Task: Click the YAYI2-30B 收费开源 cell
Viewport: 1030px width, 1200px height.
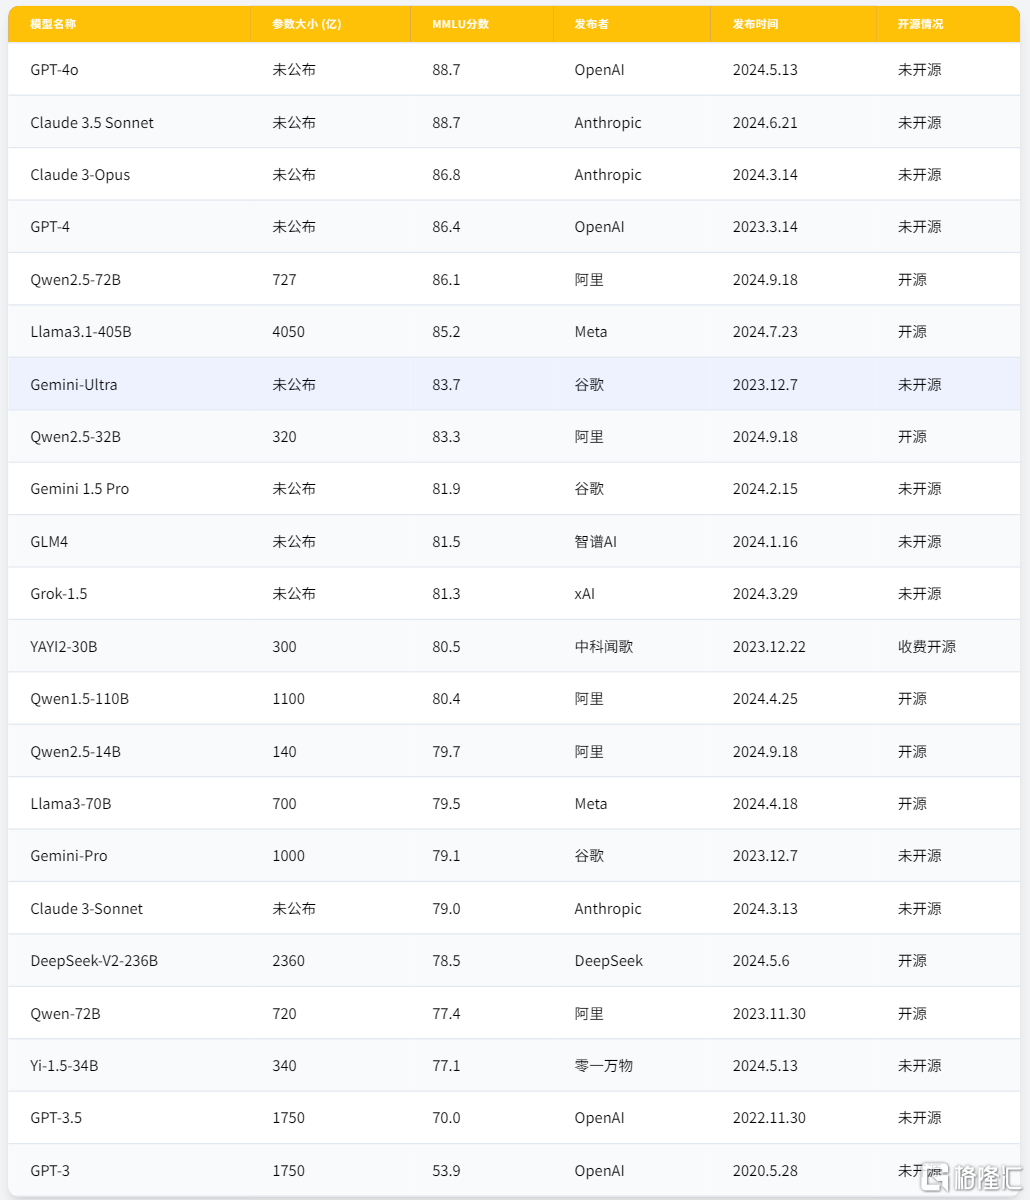Action: coord(927,647)
